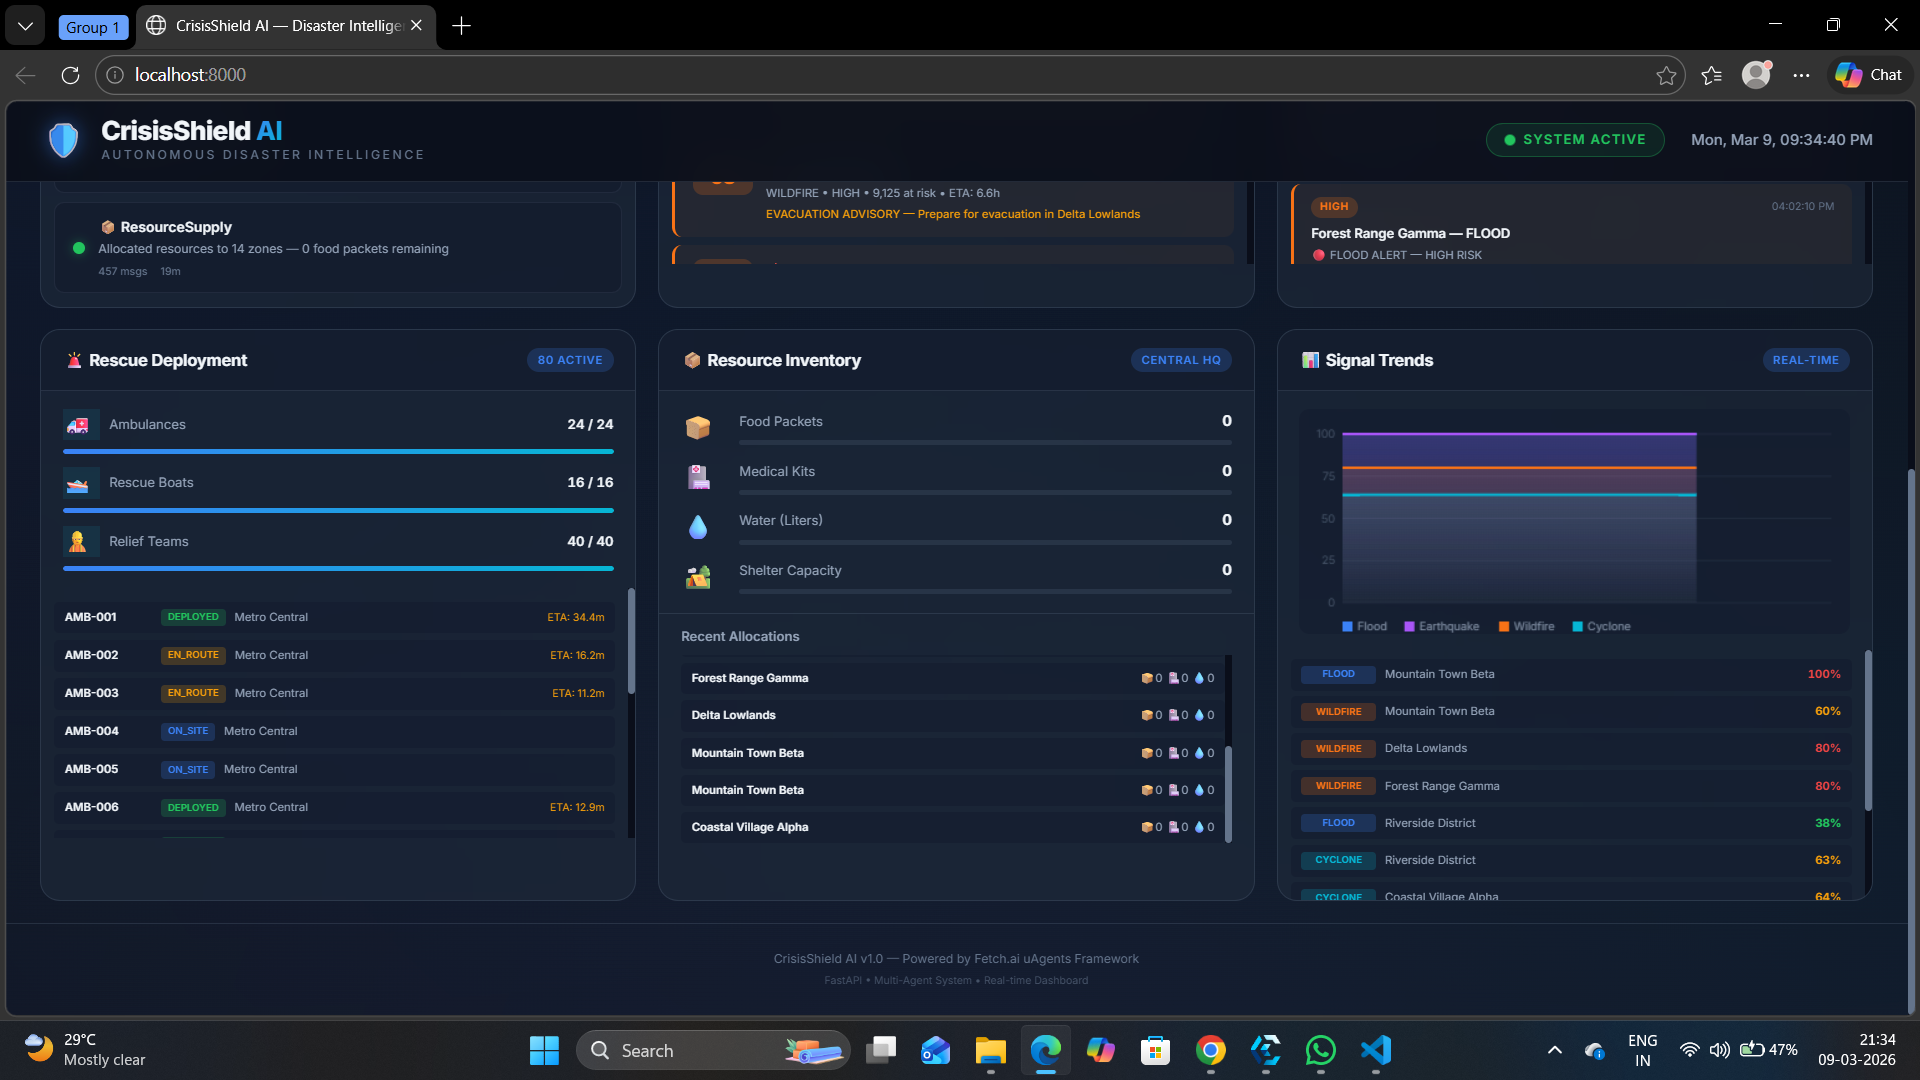Expand the Windows system tray hidden icons
This screenshot has height=1080, width=1920.
coord(1554,1050)
